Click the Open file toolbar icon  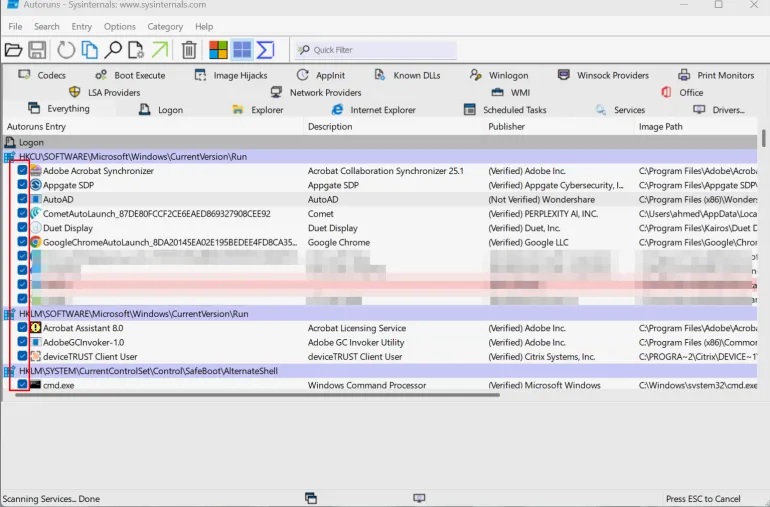click(13, 50)
